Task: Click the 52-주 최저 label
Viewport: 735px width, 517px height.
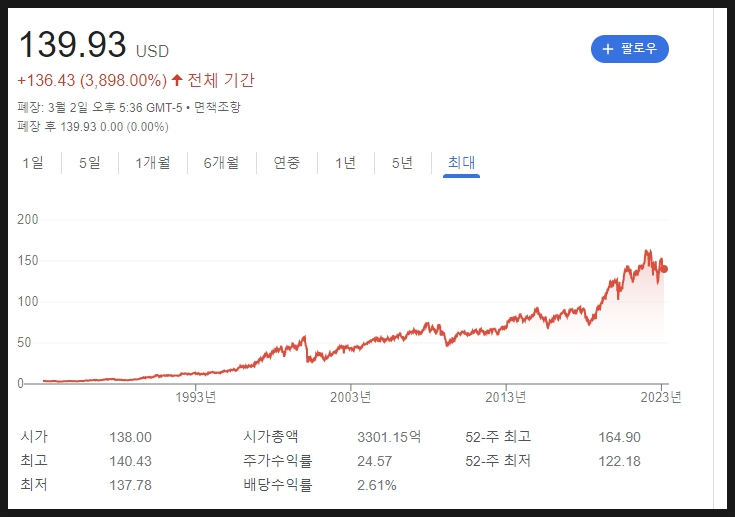Action: tap(498, 461)
